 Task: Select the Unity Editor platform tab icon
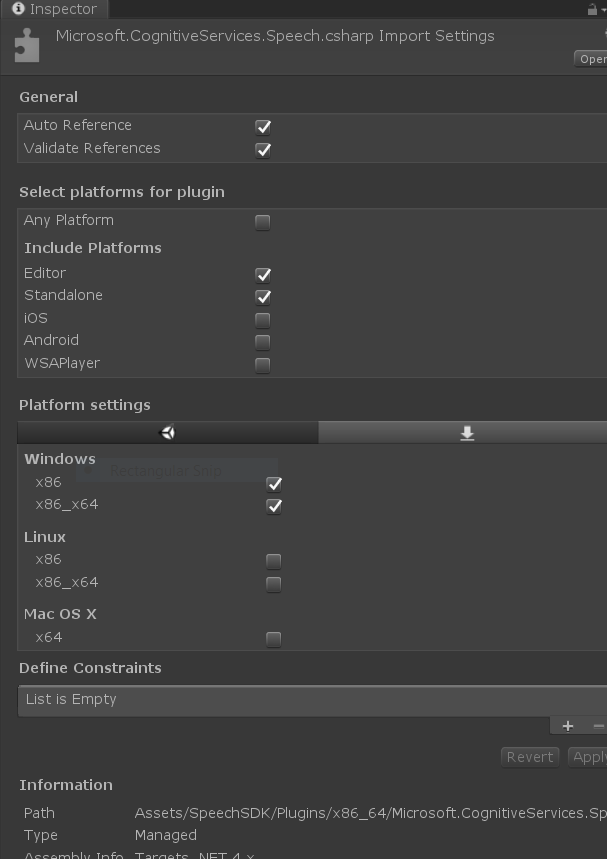click(167, 432)
